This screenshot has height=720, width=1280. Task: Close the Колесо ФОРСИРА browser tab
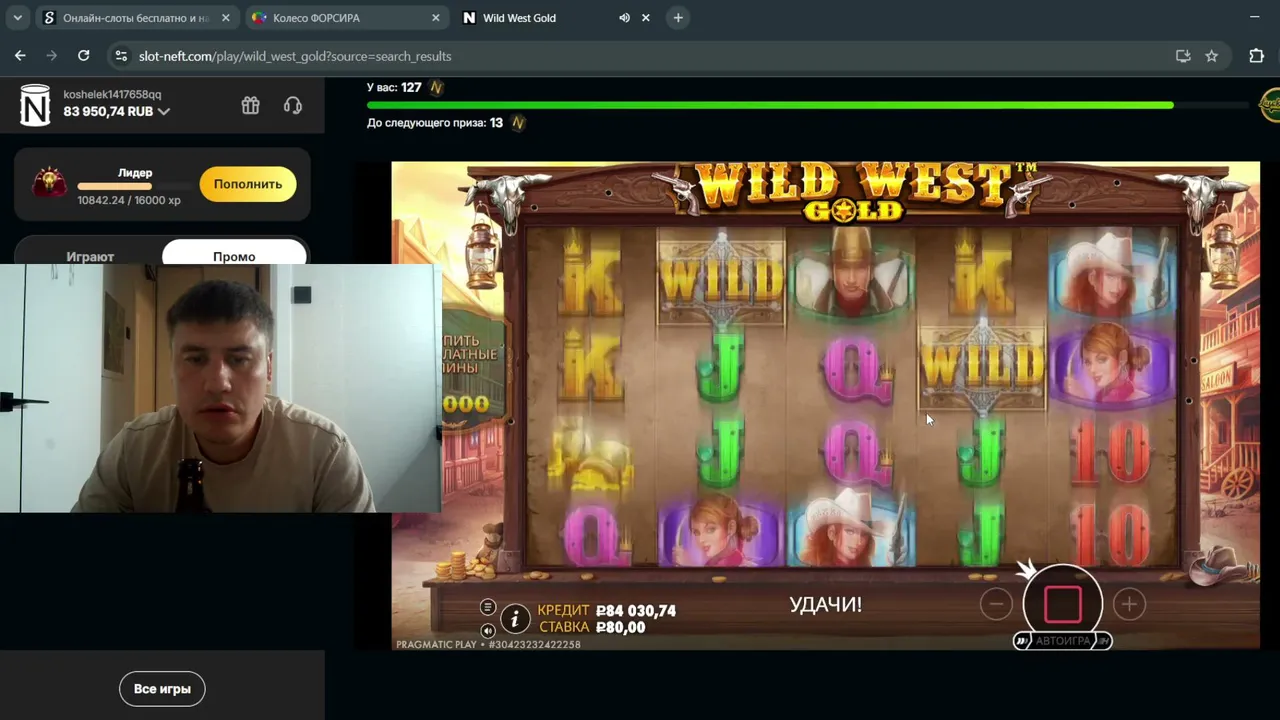[435, 18]
